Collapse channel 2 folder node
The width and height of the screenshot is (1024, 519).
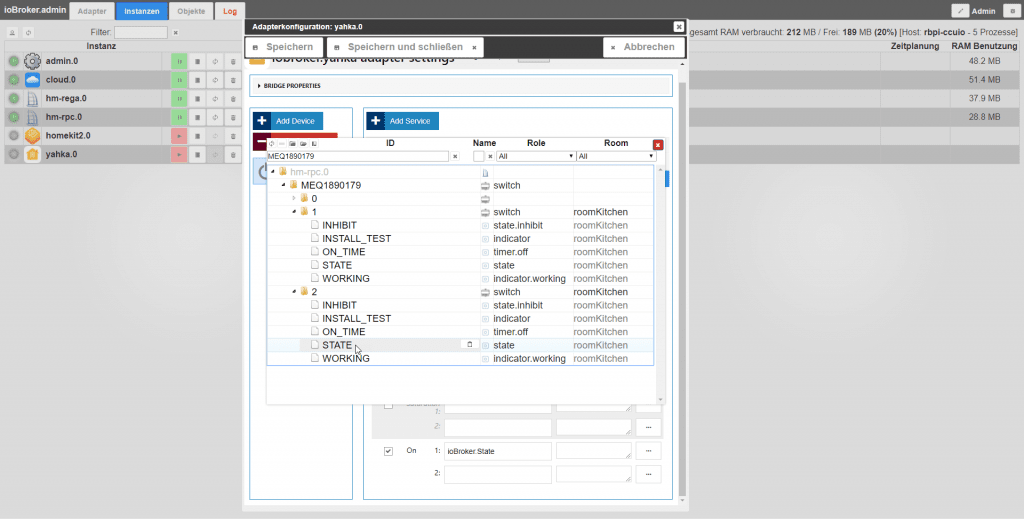click(295, 292)
